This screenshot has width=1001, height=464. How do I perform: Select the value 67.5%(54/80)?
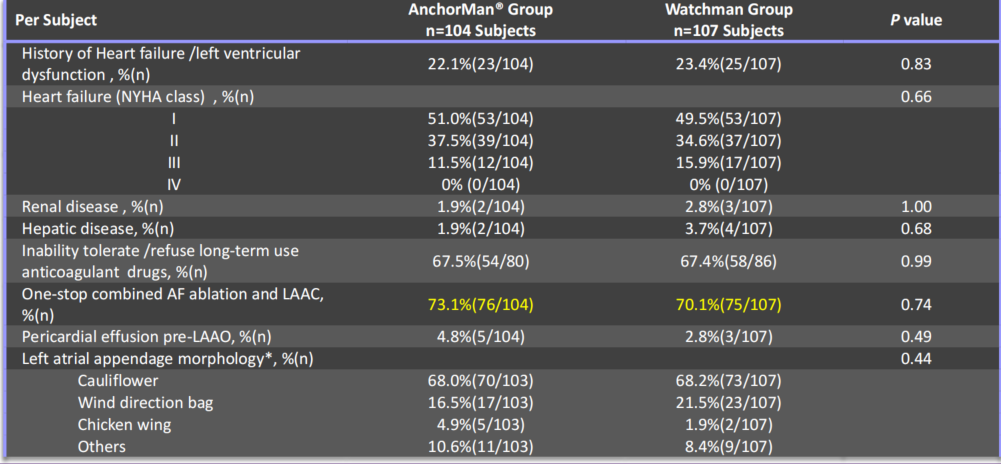[480, 261]
